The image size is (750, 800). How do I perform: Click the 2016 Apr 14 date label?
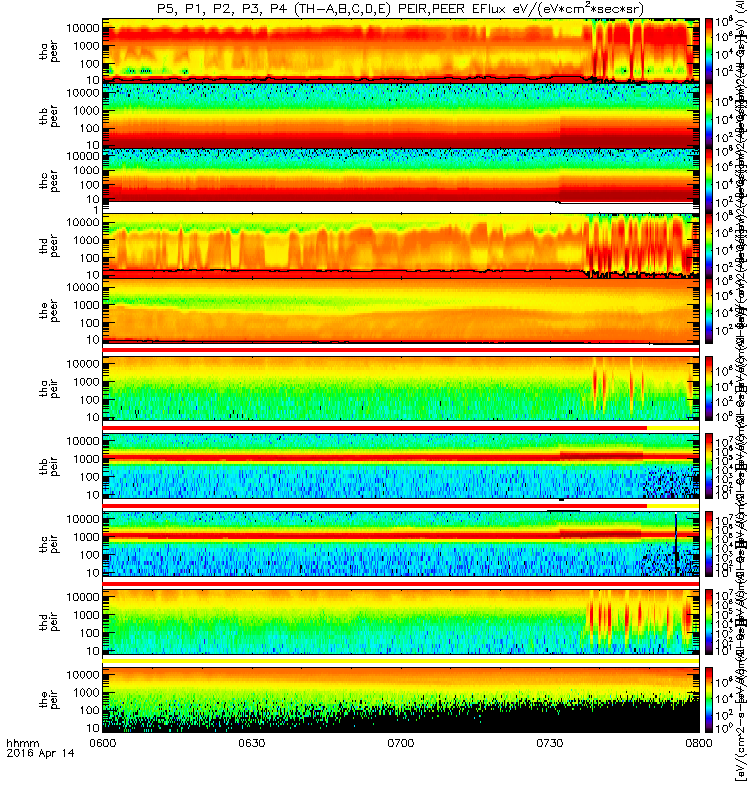(40, 753)
